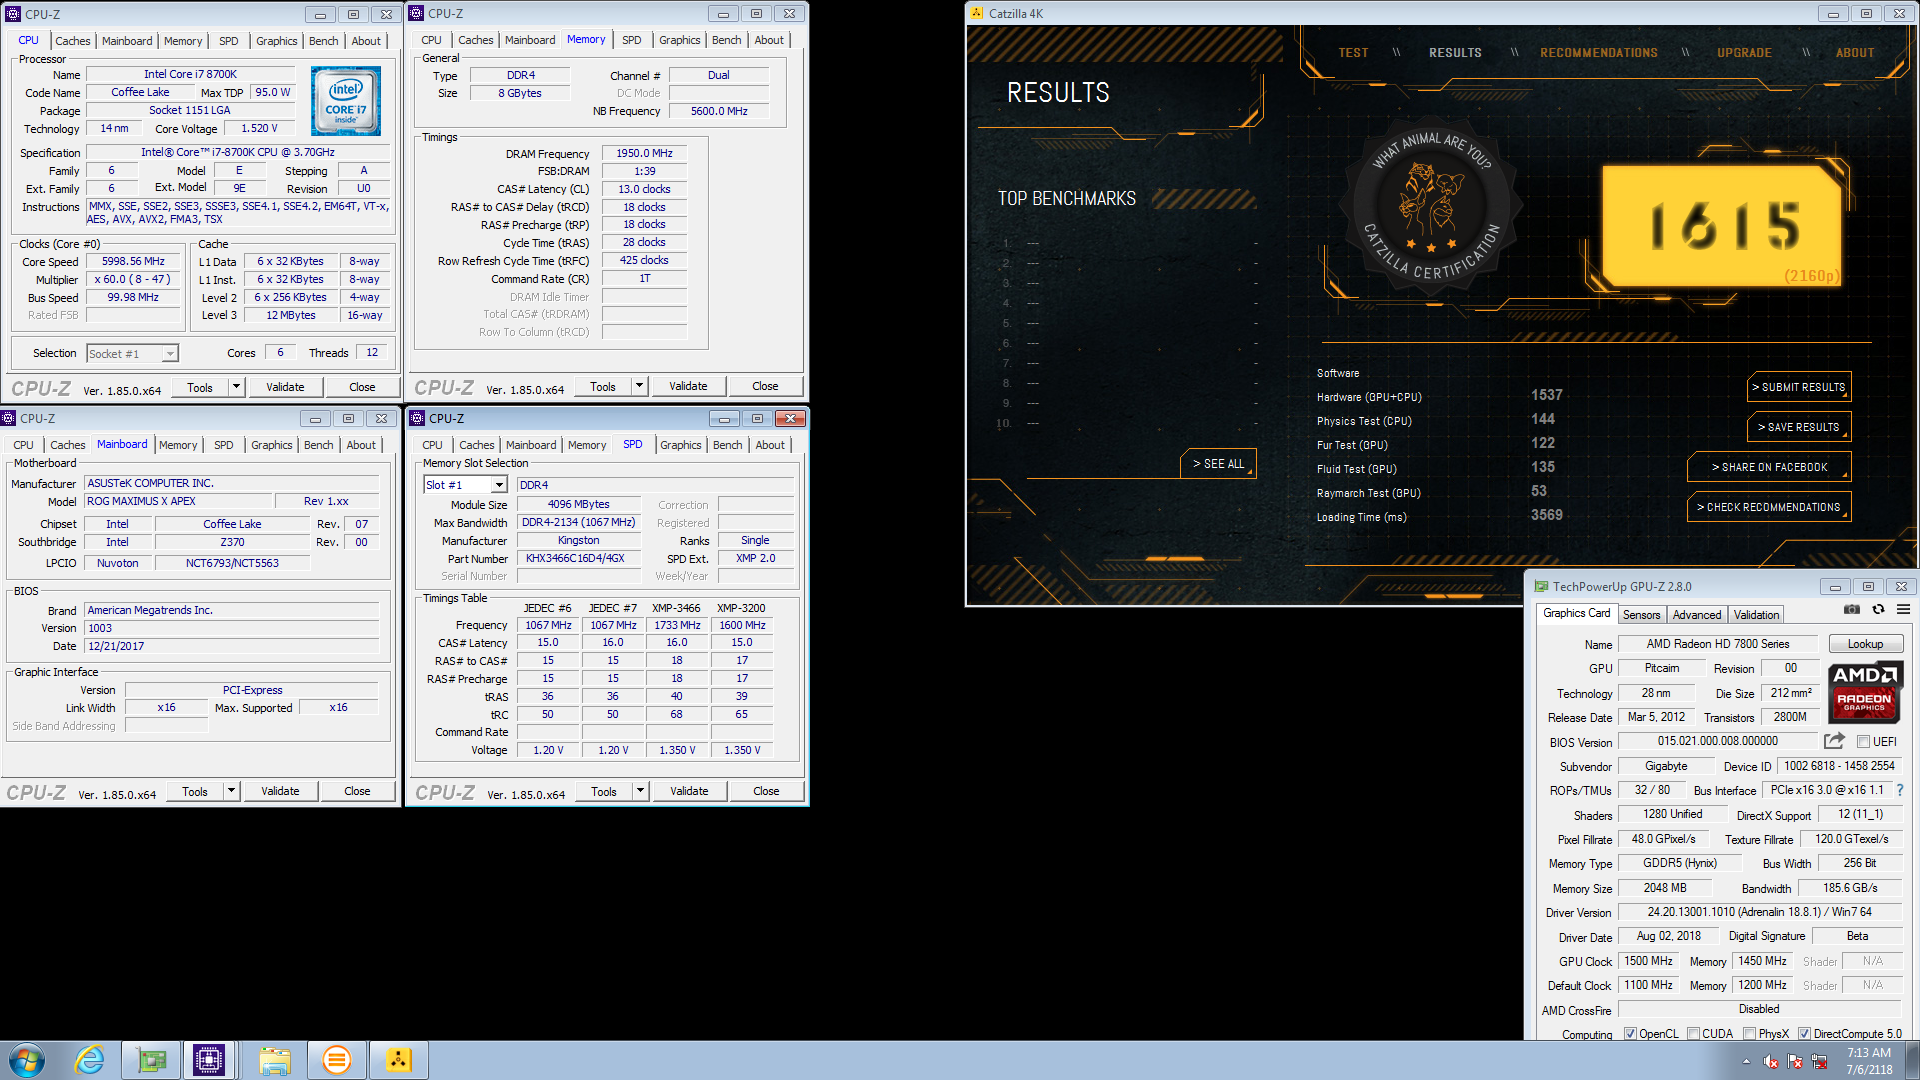This screenshot has width=1920, height=1080.
Task: Click SEE ALL under Top Benchmarks
Action: pyautogui.click(x=1218, y=464)
